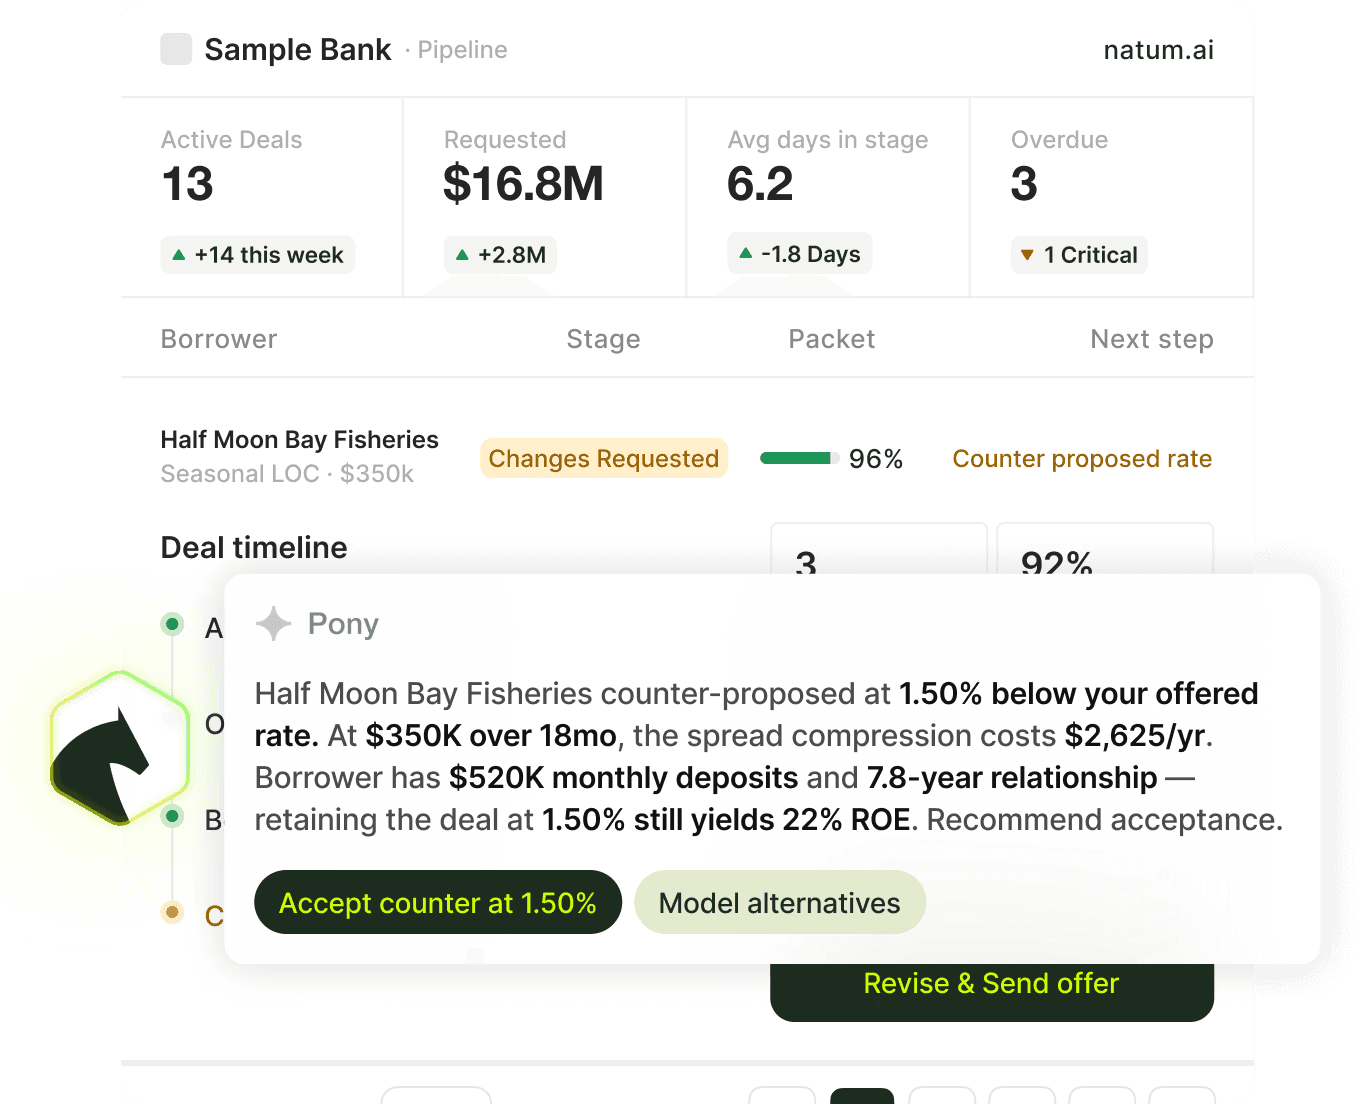The width and height of the screenshot is (1369, 1104).
Task: Click the green triangle beside -1.8 Days
Action: pos(745,254)
